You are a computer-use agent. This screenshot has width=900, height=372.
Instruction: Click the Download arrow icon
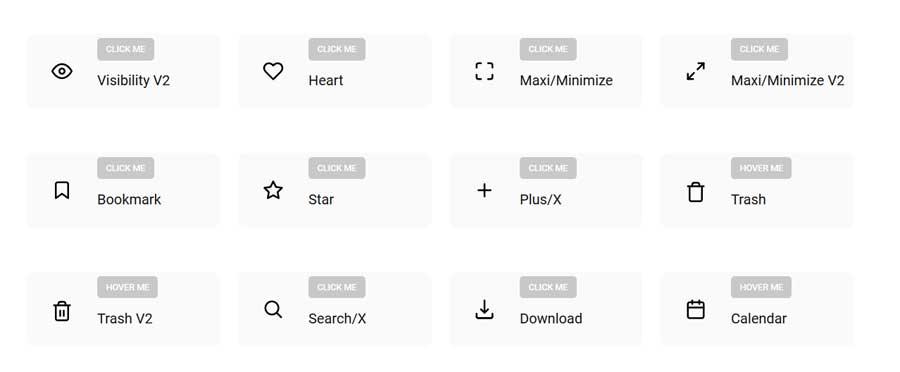point(484,309)
